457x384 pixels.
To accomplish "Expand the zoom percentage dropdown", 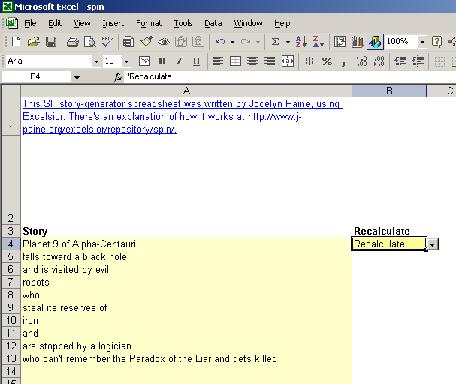I will [422, 42].
